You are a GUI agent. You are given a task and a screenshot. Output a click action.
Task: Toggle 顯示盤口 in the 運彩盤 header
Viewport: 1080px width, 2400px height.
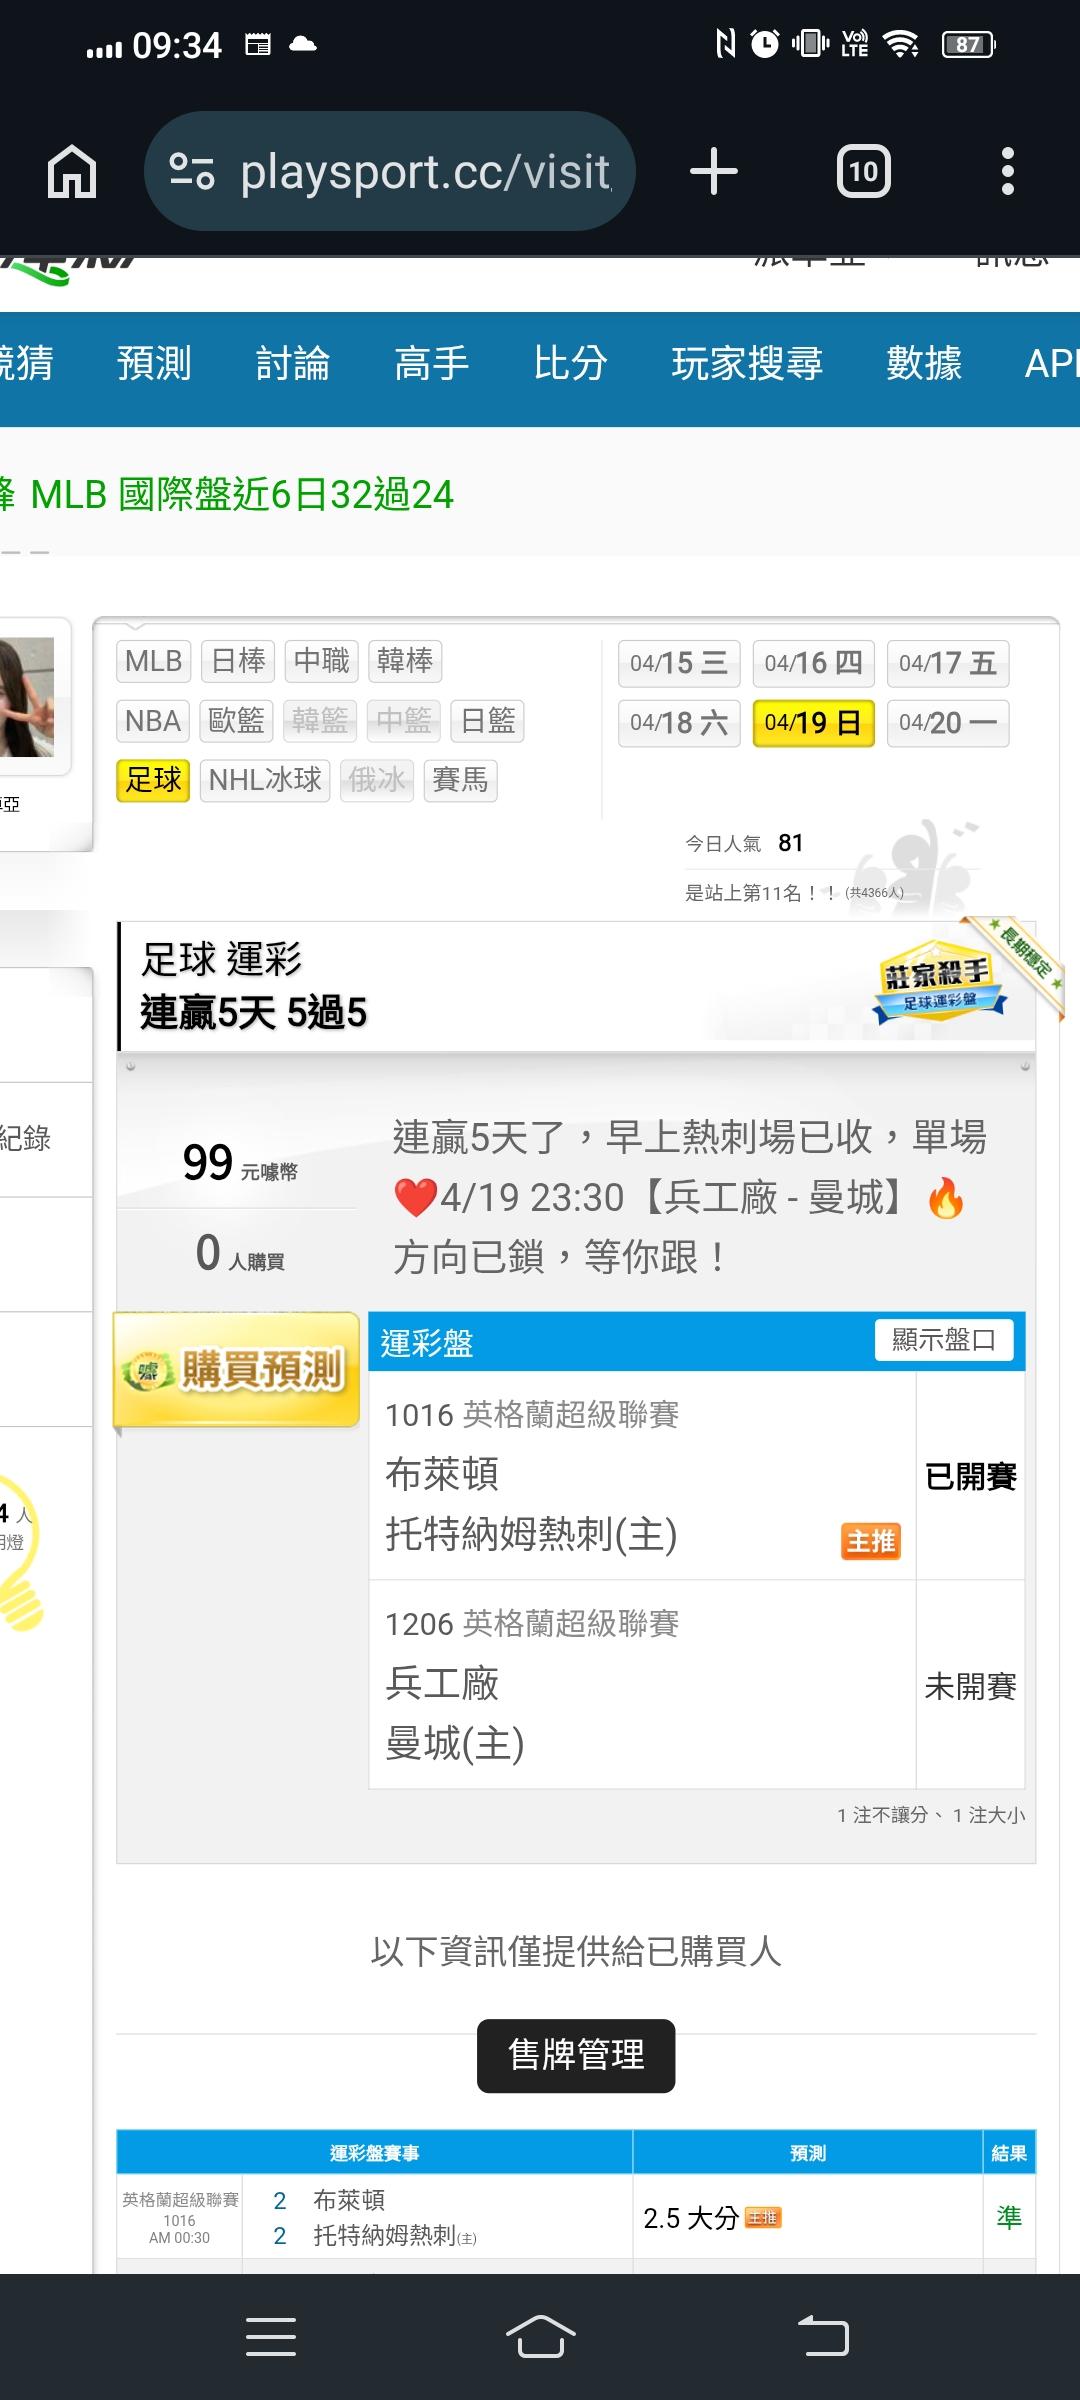point(944,1340)
